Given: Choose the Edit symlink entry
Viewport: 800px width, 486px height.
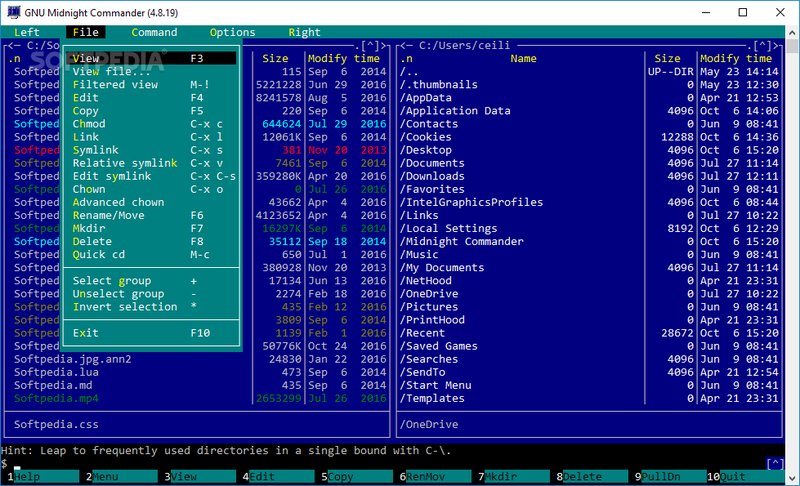Looking at the screenshot, I should (151, 176).
